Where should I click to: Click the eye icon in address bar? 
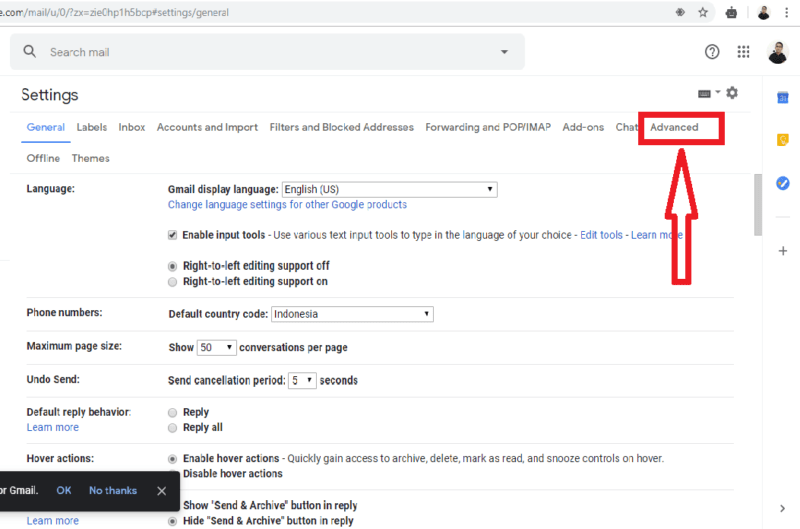[680, 12]
